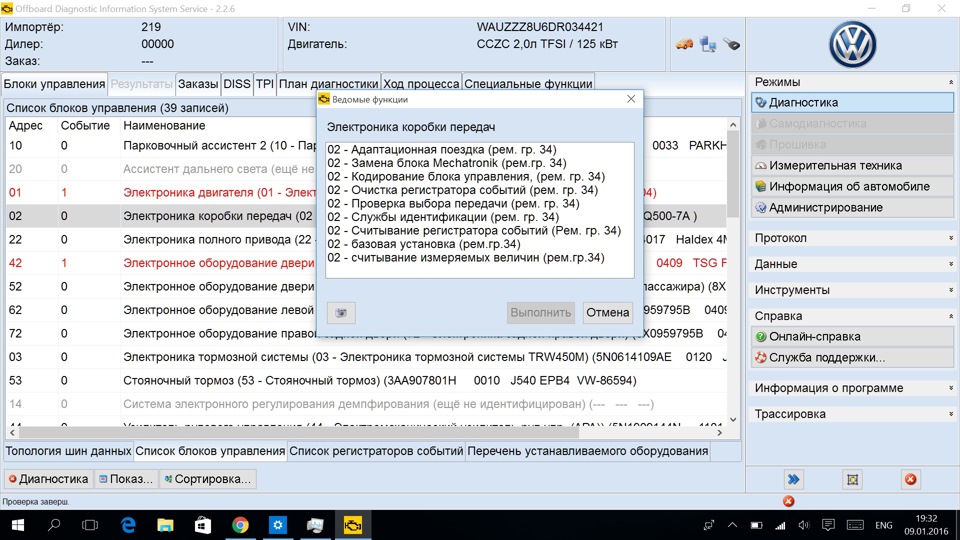The width and height of the screenshot is (960, 540).
Task: Click horizontal scrollbar right arrow of list
Action: [x=720, y=432]
